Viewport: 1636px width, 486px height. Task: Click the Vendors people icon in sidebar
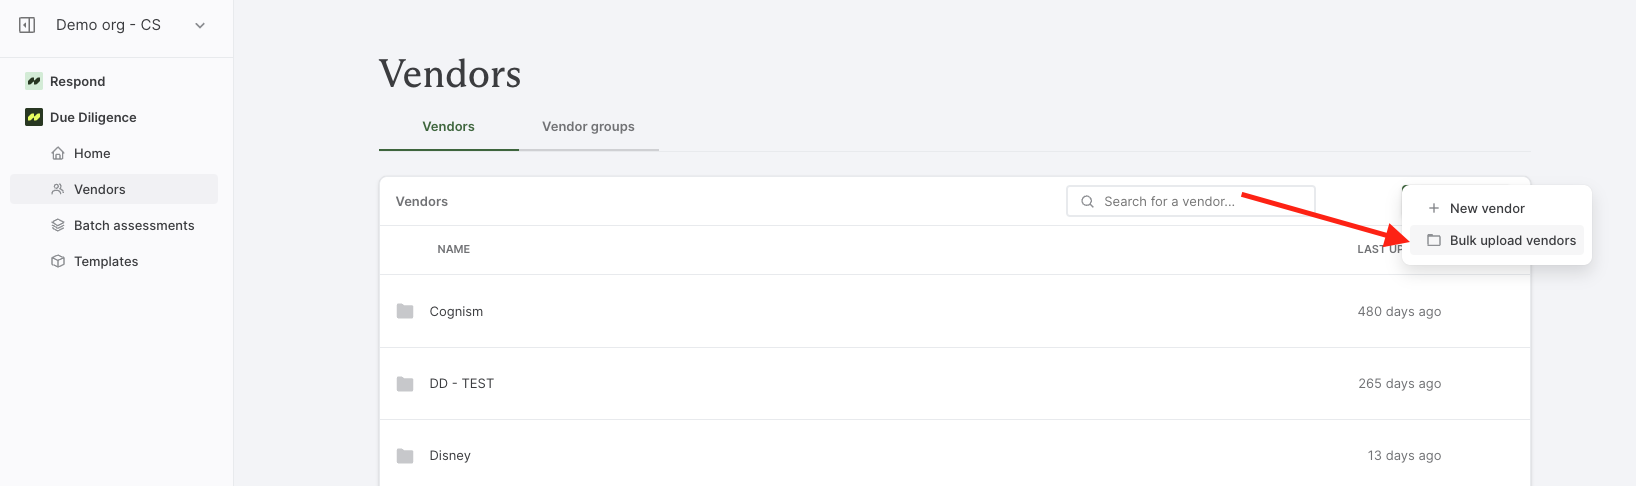(58, 189)
